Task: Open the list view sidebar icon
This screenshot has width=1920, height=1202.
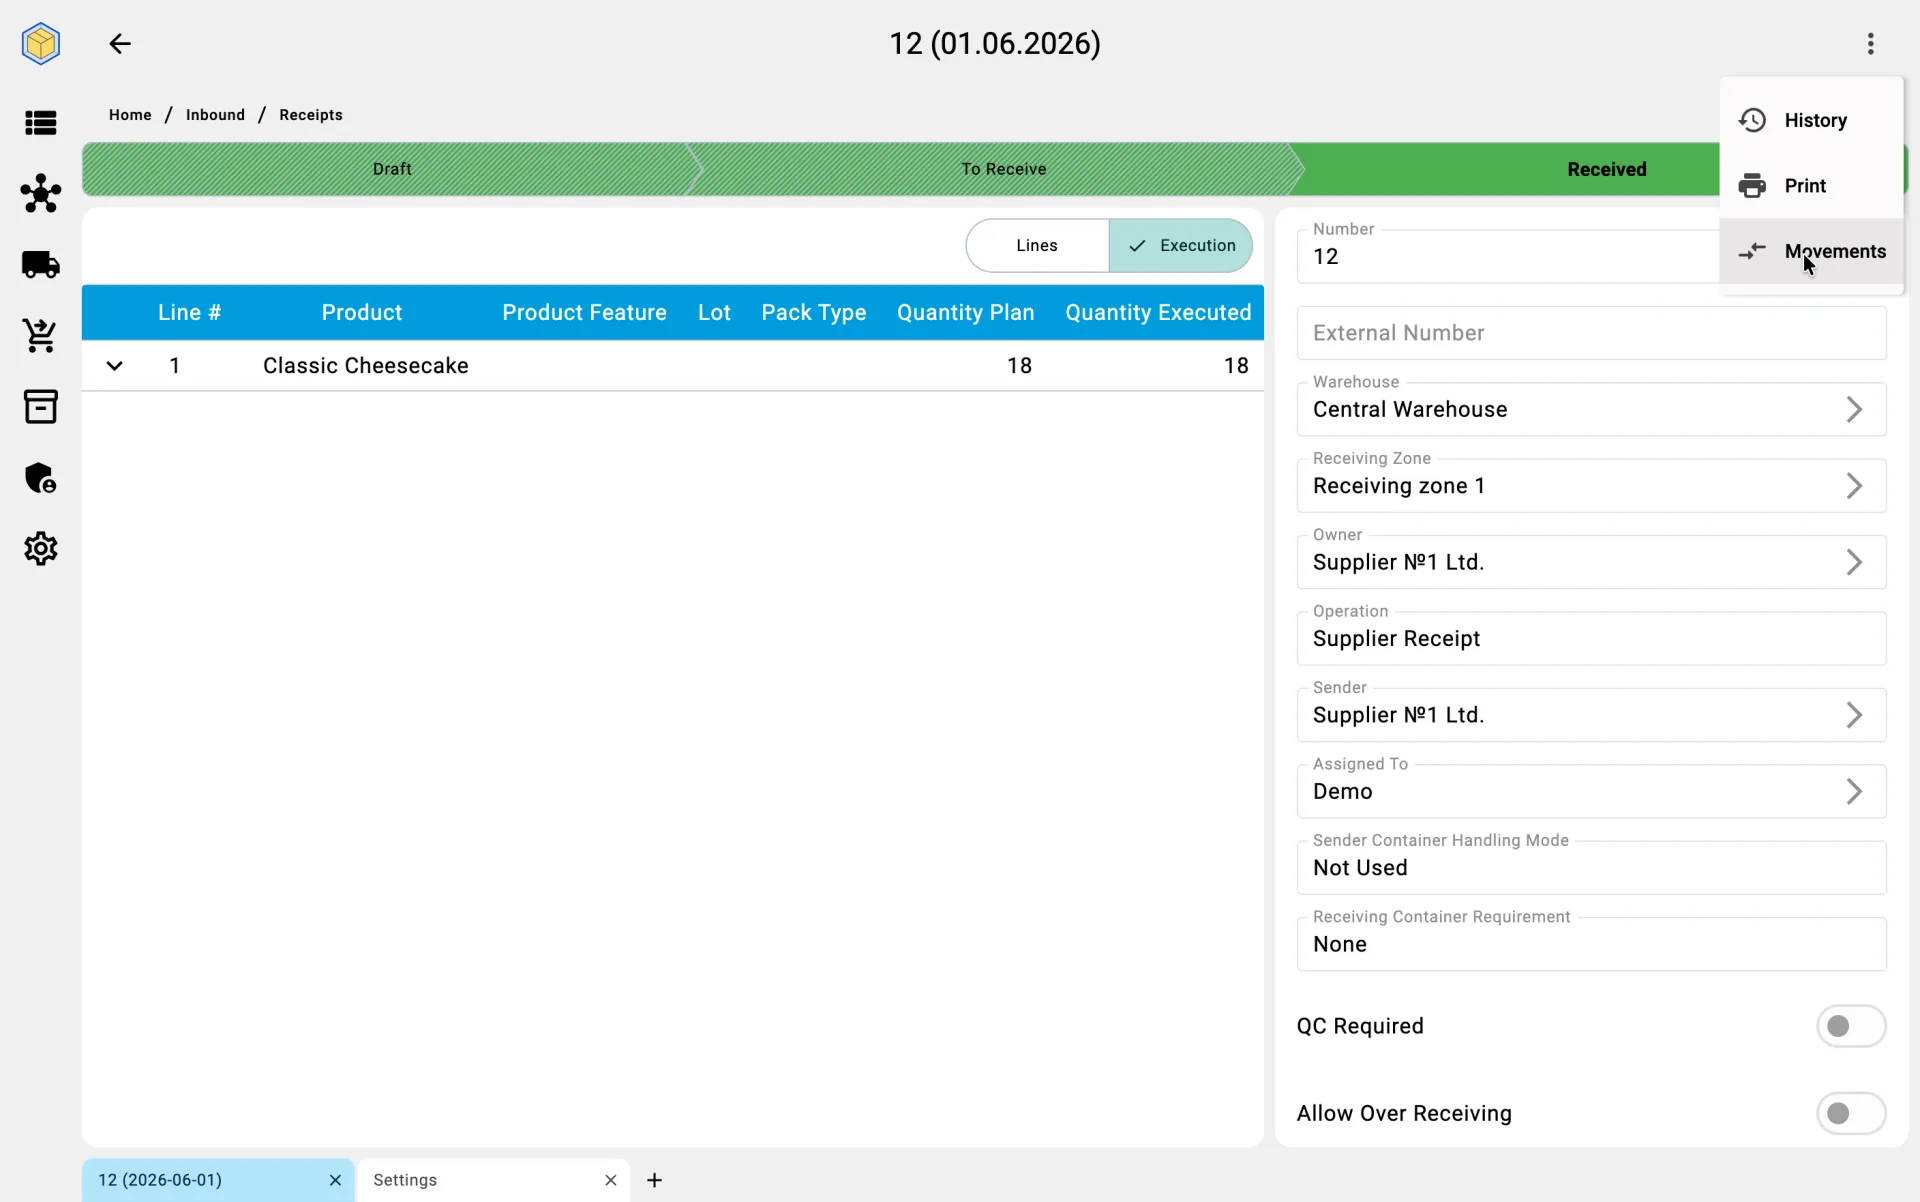Action: pos(41,123)
